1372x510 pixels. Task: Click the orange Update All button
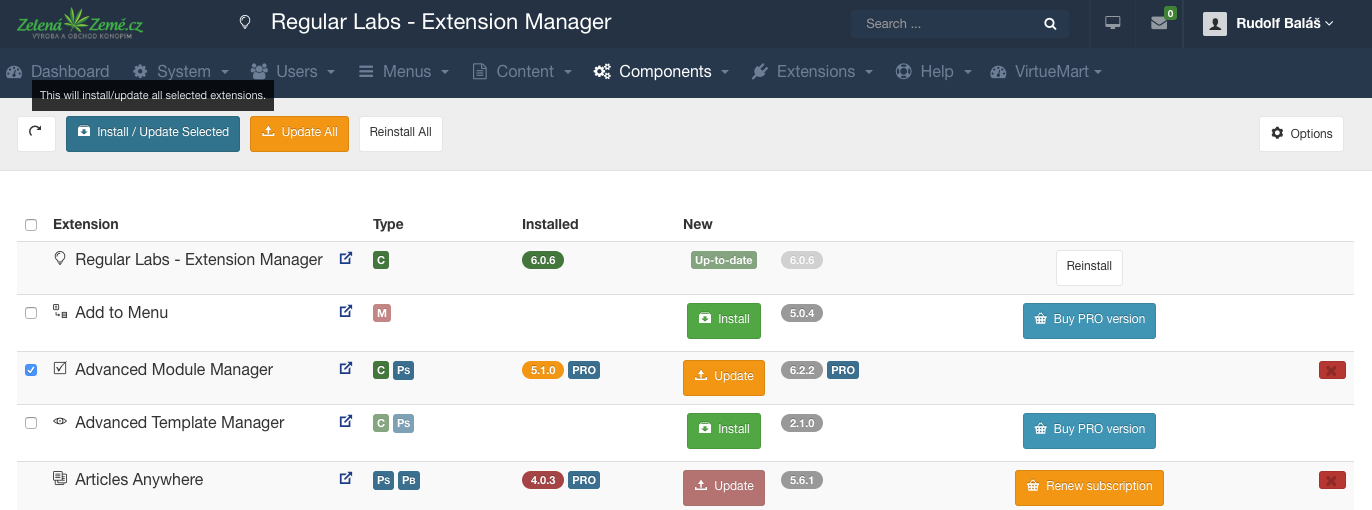299,133
